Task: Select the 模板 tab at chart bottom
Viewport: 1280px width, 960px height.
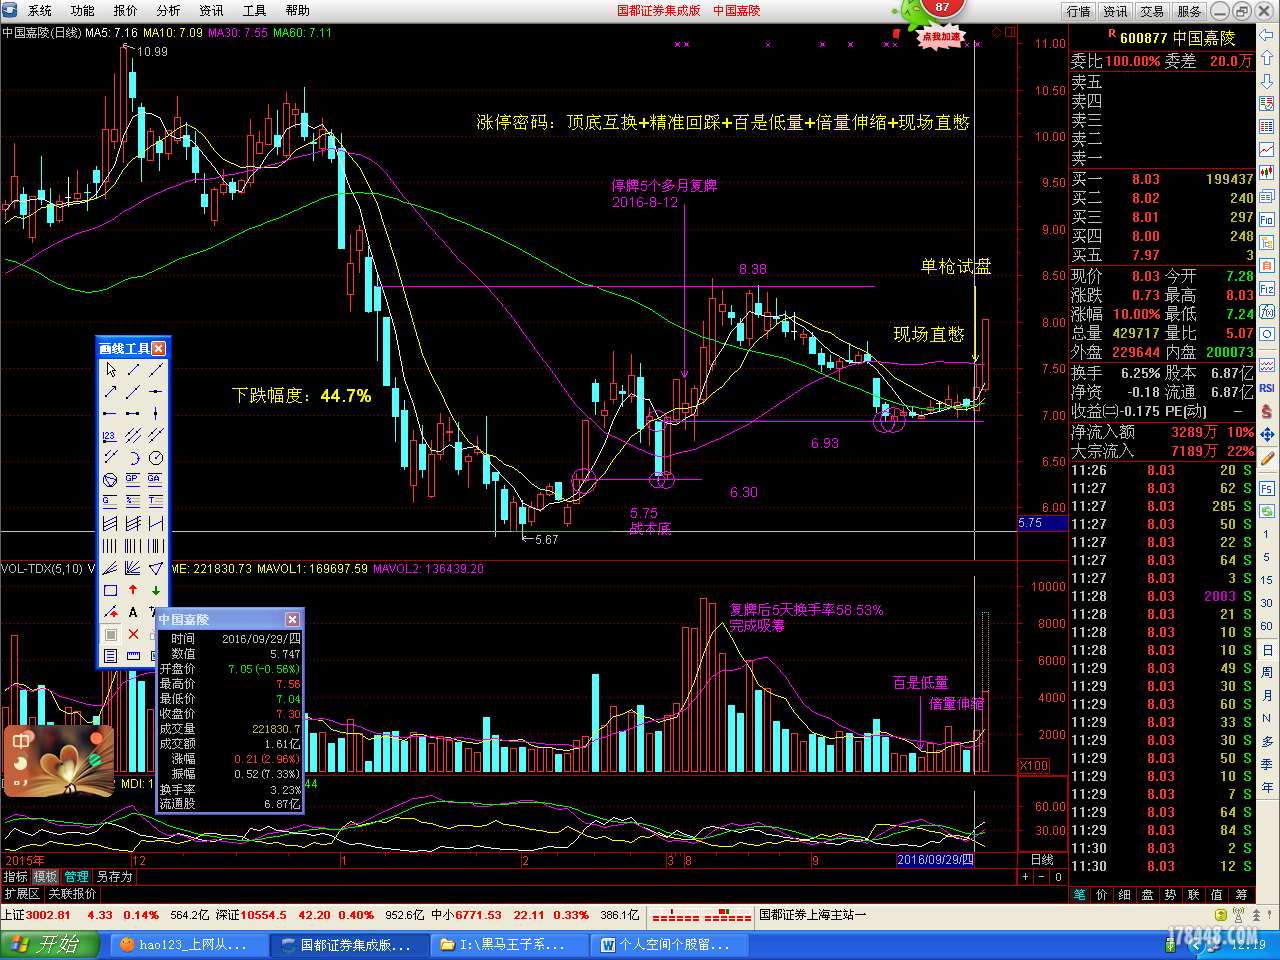Action: point(46,876)
